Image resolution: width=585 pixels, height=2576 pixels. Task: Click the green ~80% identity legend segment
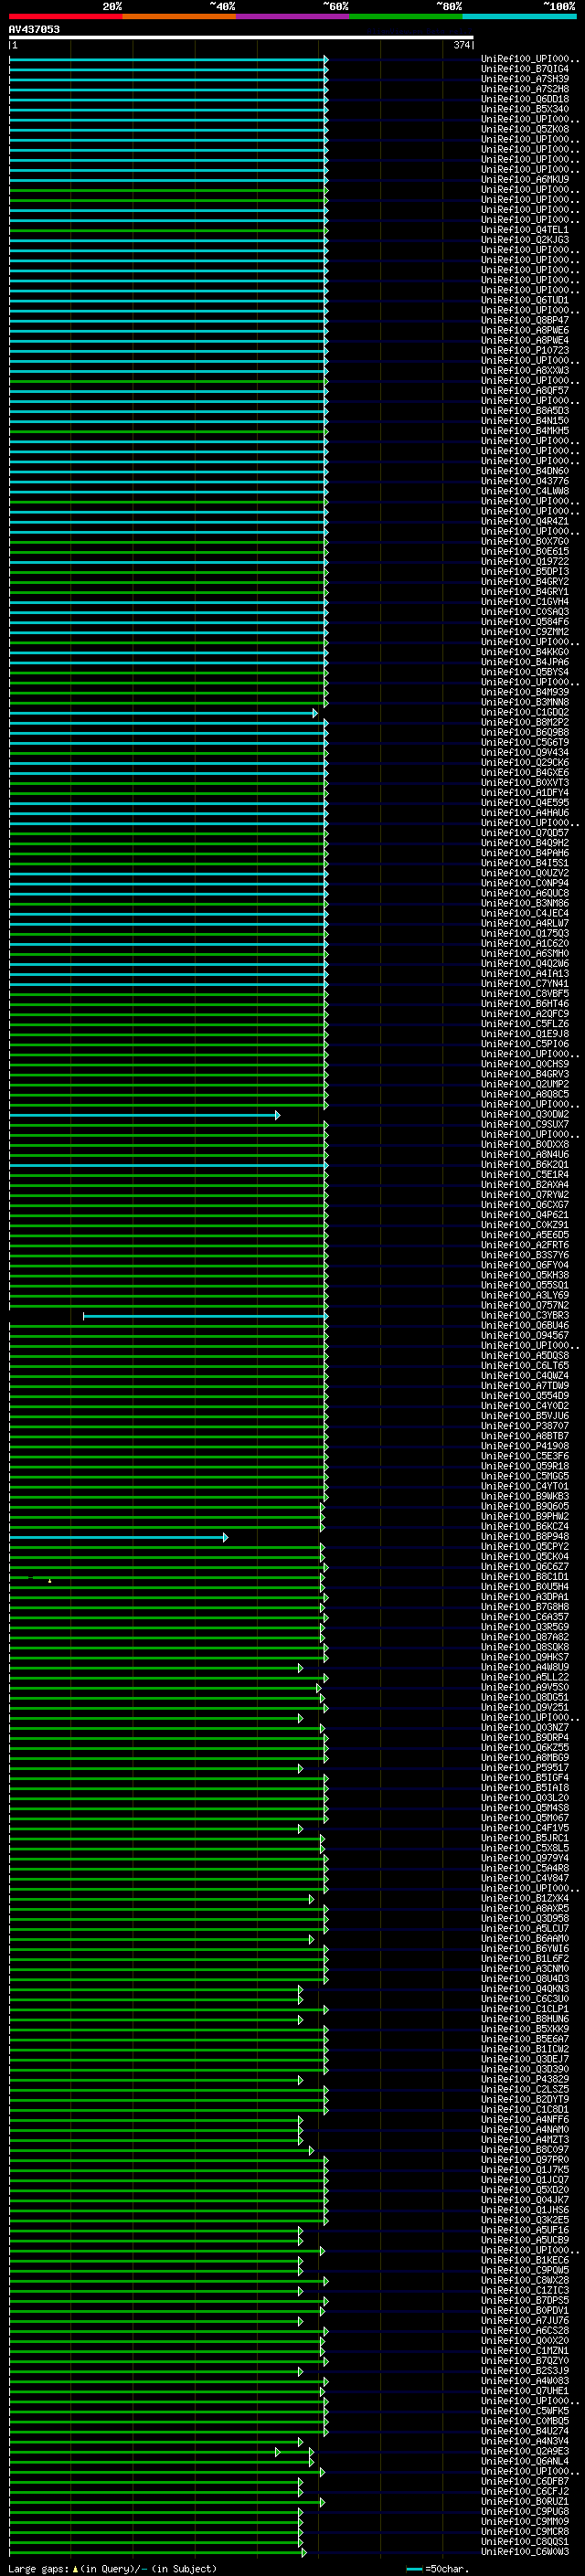click(406, 17)
